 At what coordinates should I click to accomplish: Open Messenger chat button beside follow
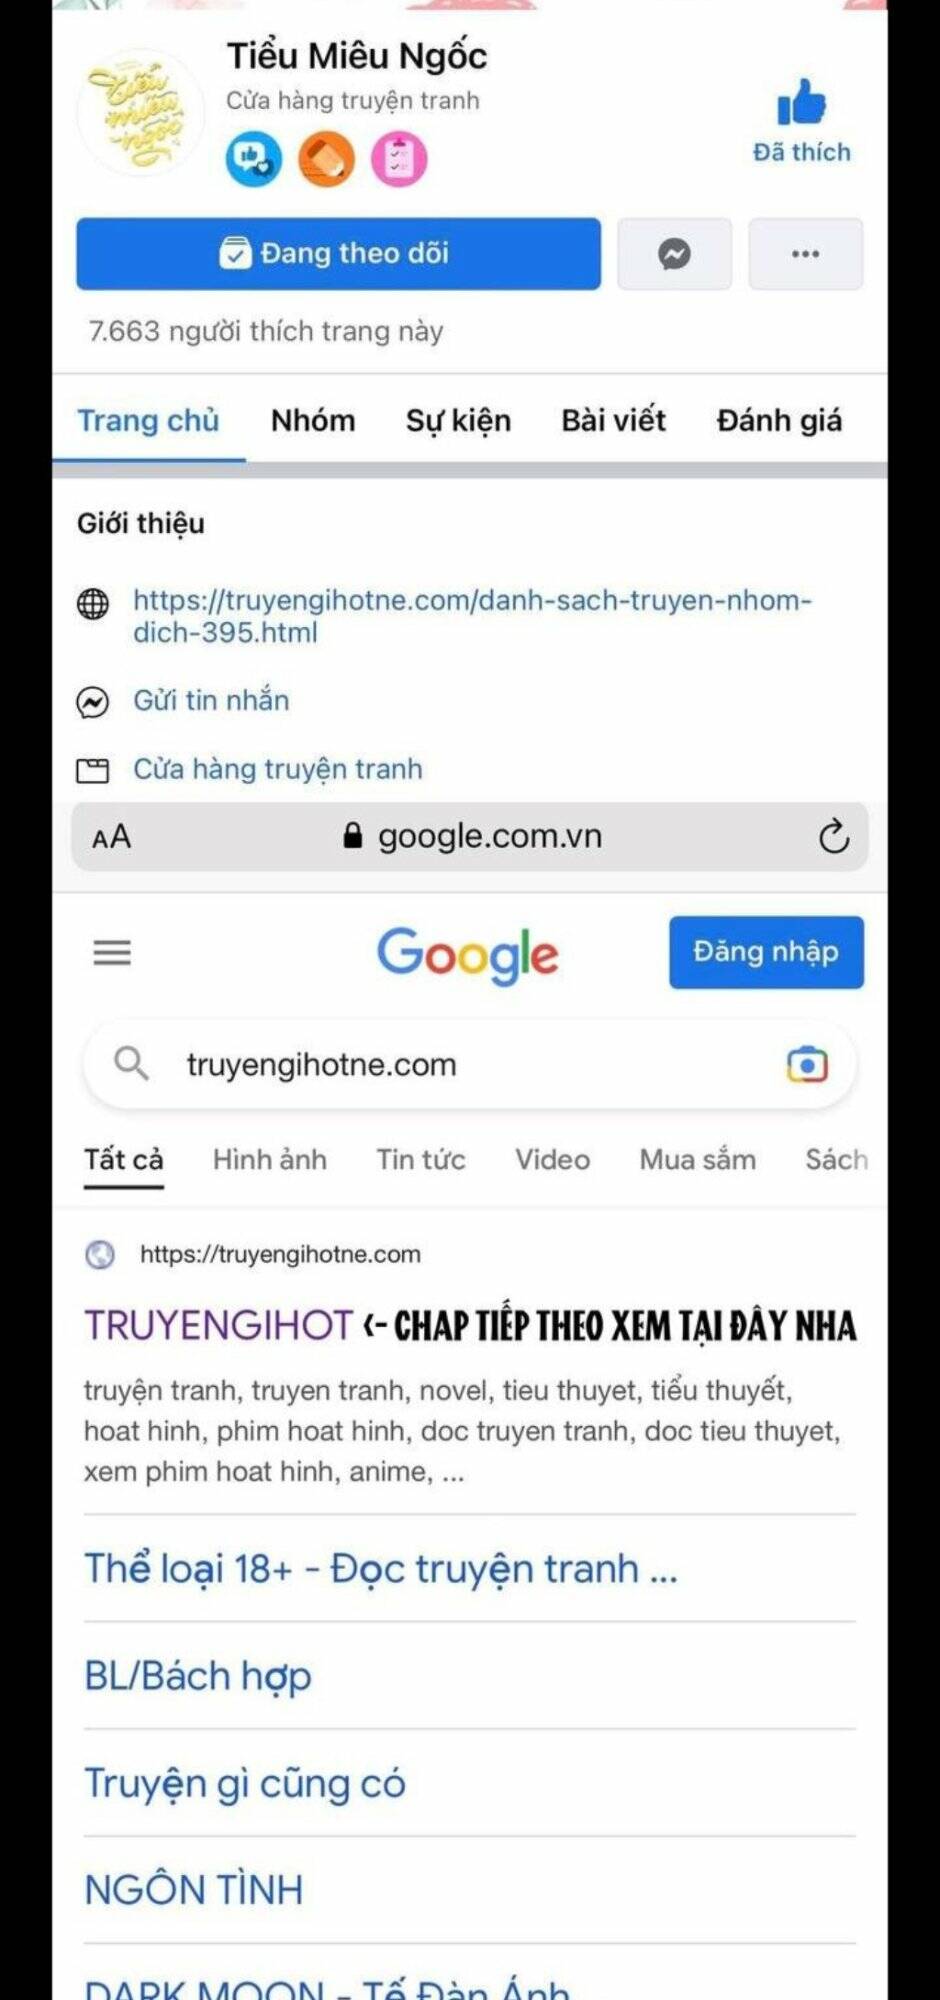(674, 254)
